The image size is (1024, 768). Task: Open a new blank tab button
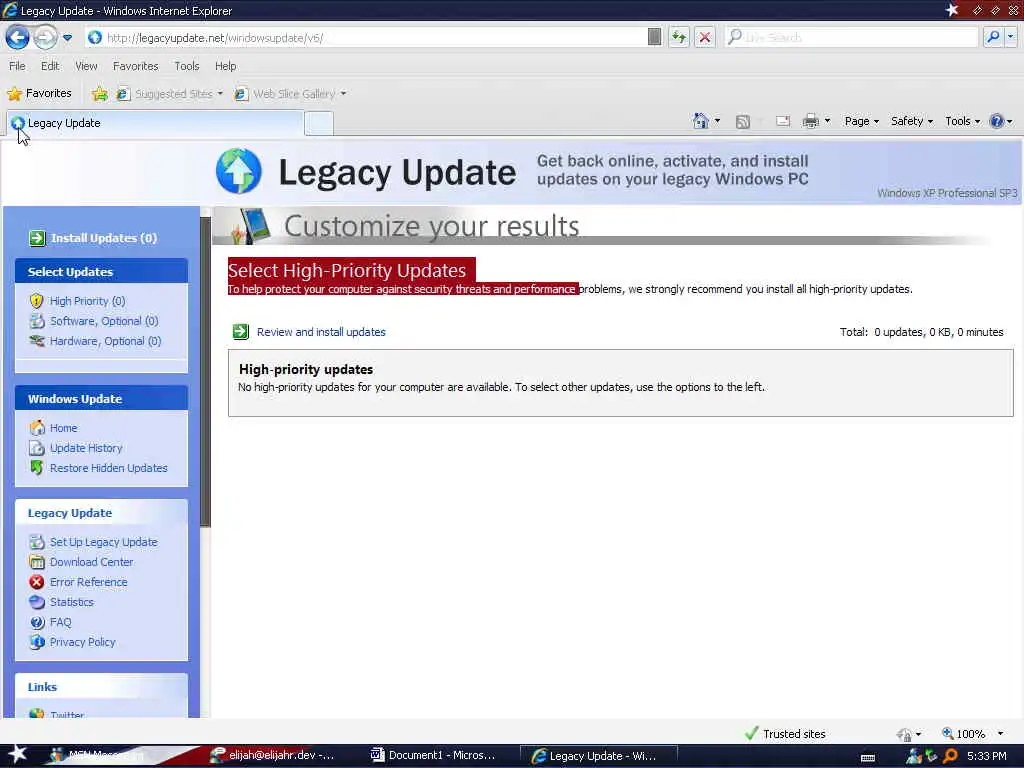pos(319,123)
